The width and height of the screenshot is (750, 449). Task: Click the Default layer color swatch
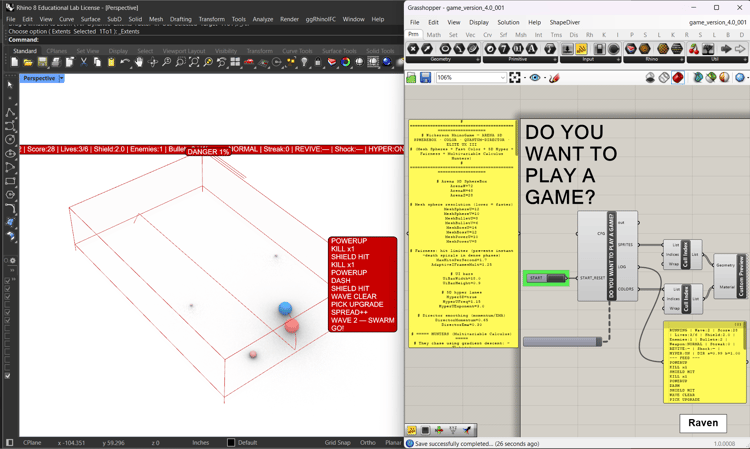231,443
